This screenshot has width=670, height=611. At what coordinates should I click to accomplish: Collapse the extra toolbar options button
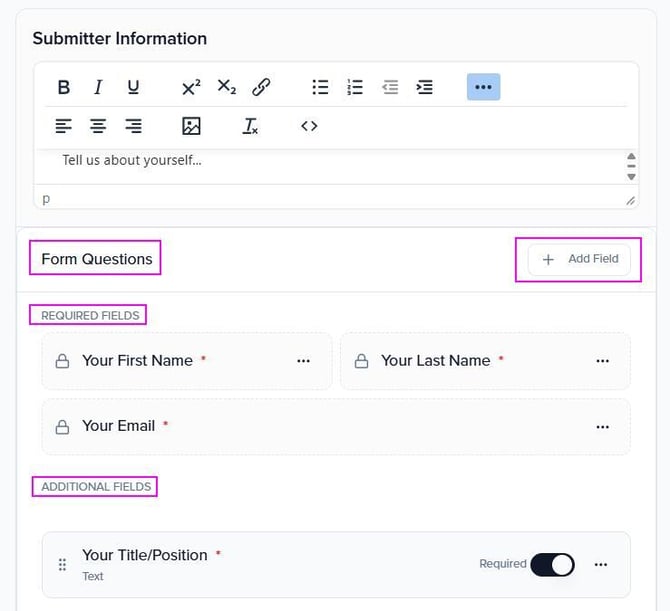[x=483, y=87]
